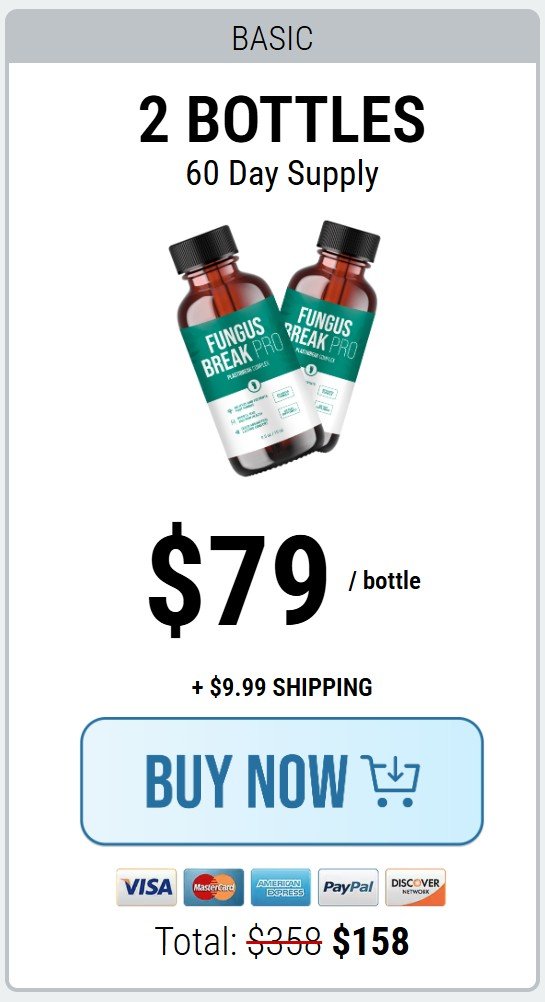Screen dimensions: 545x1002
Task: Click the American Express payment icon
Action: pyautogui.click(x=280, y=886)
